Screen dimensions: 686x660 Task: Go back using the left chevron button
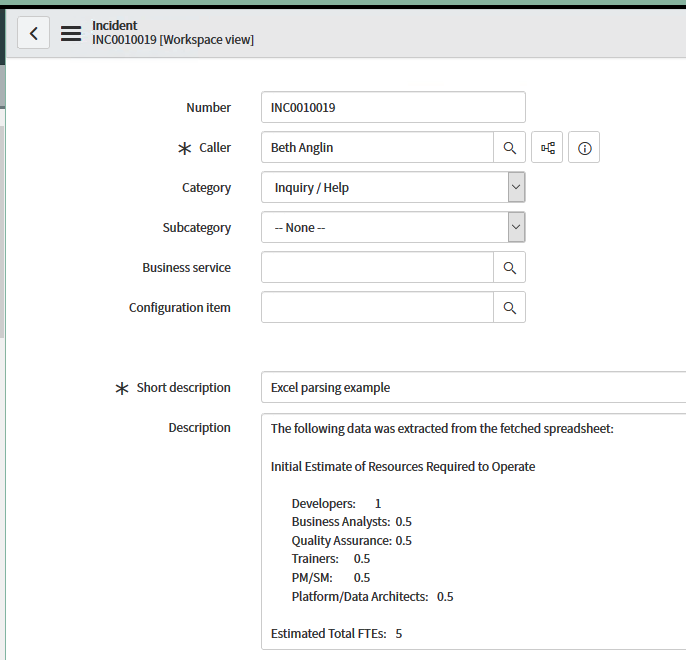pos(33,33)
